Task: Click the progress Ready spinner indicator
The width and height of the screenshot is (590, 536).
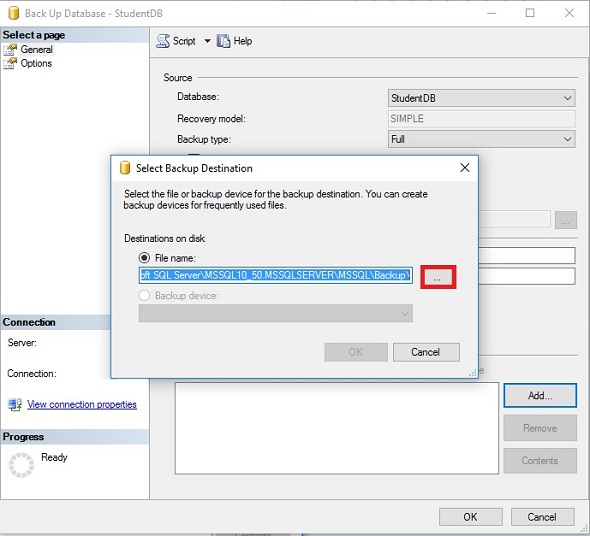Action: point(21,465)
